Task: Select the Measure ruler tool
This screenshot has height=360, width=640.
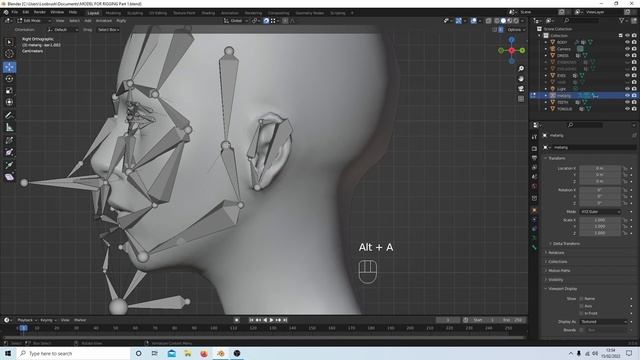Action: (x=9, y=128)
